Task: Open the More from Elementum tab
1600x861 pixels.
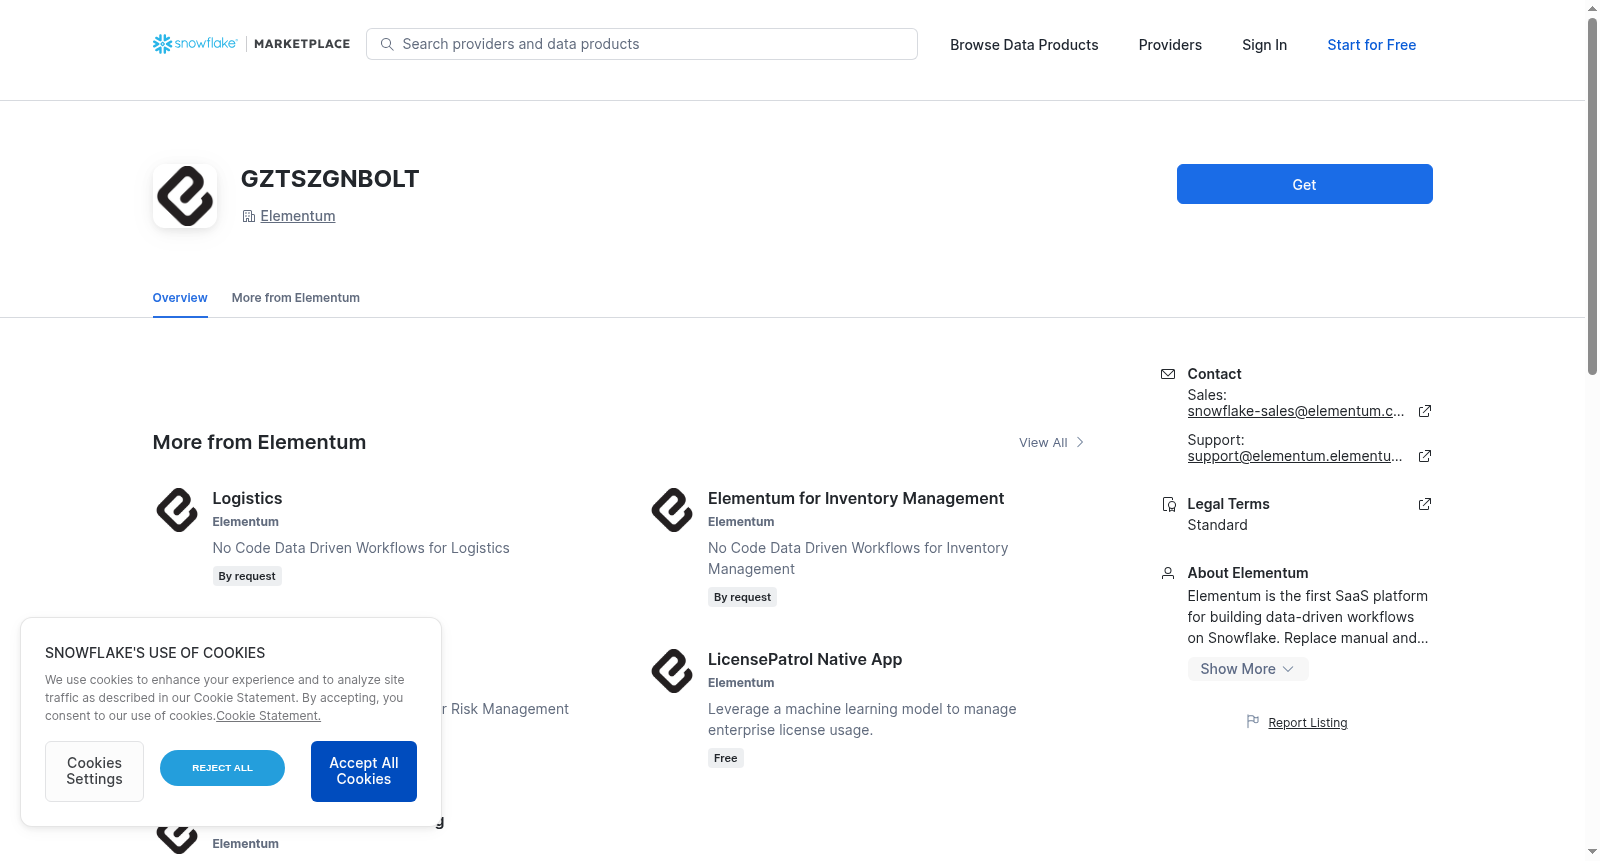Action: coord(296,298)
